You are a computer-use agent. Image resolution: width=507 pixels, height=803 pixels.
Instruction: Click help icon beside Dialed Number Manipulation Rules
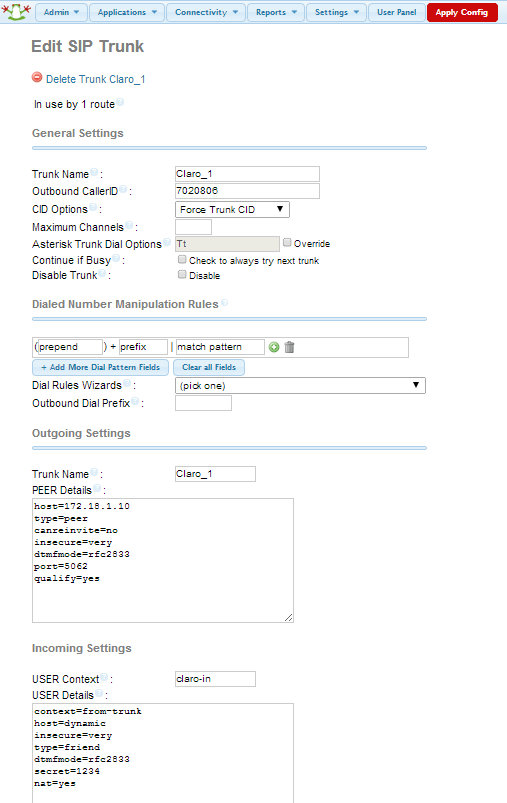[x=224, y=303]
